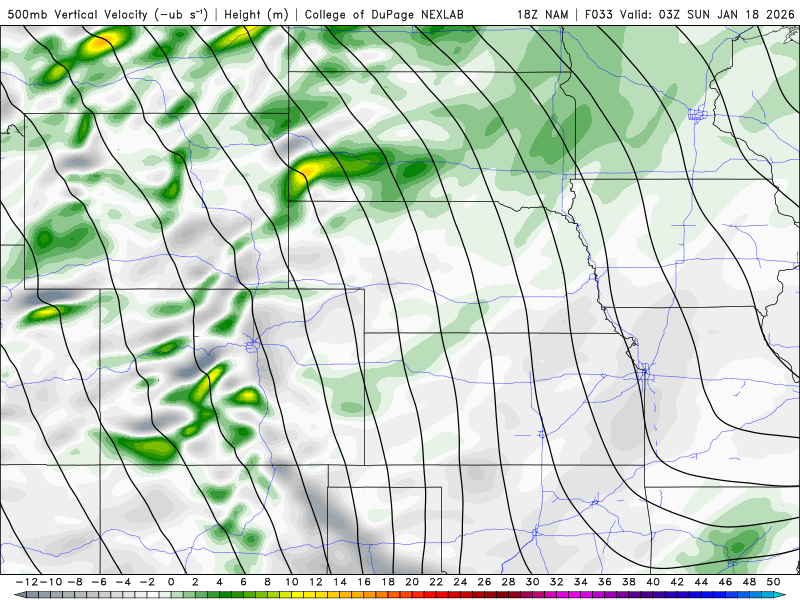800x600 pixels.
Task: Click the '8' value on the color scale
Action: pyautogui.click(x=267, y=582)
